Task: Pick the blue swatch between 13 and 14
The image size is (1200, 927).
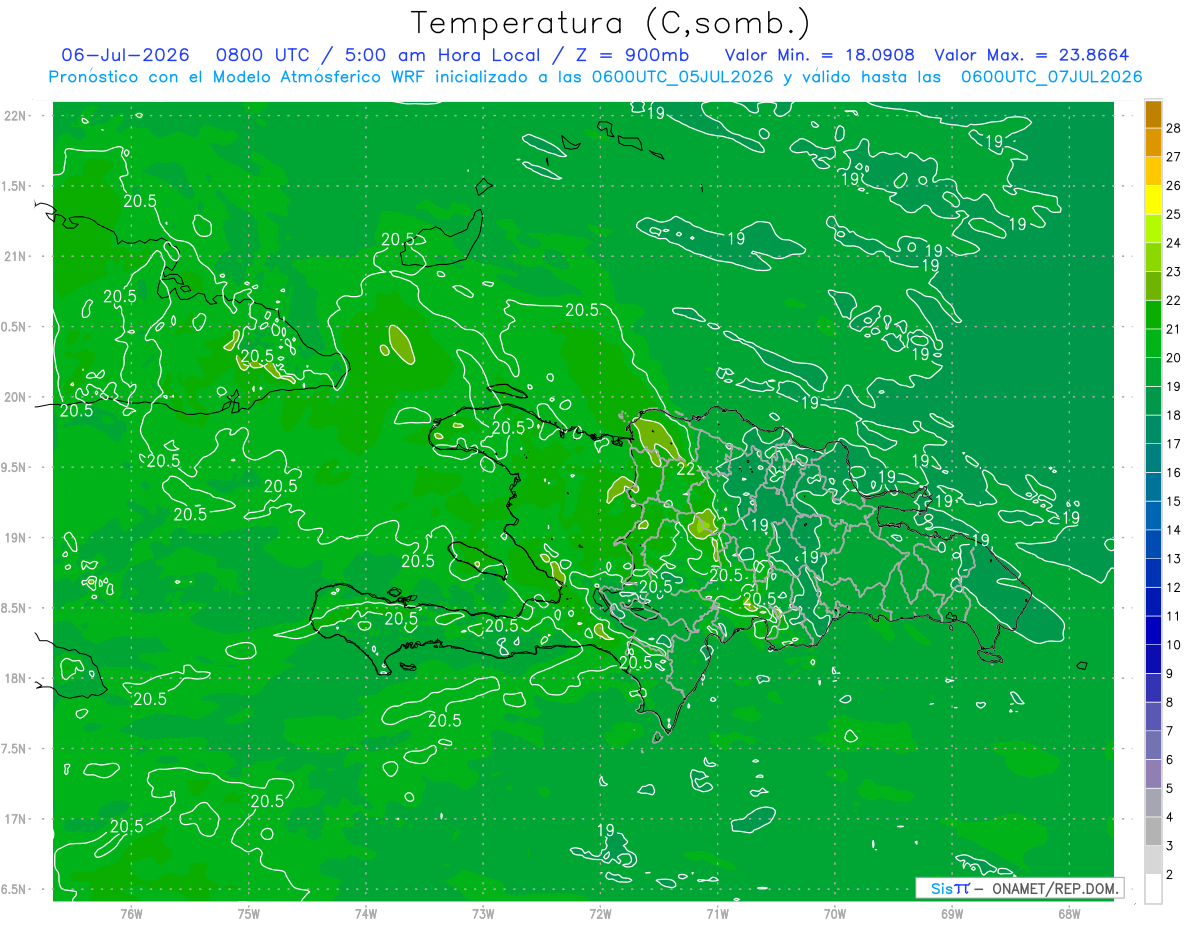Action: point(1153,544)
